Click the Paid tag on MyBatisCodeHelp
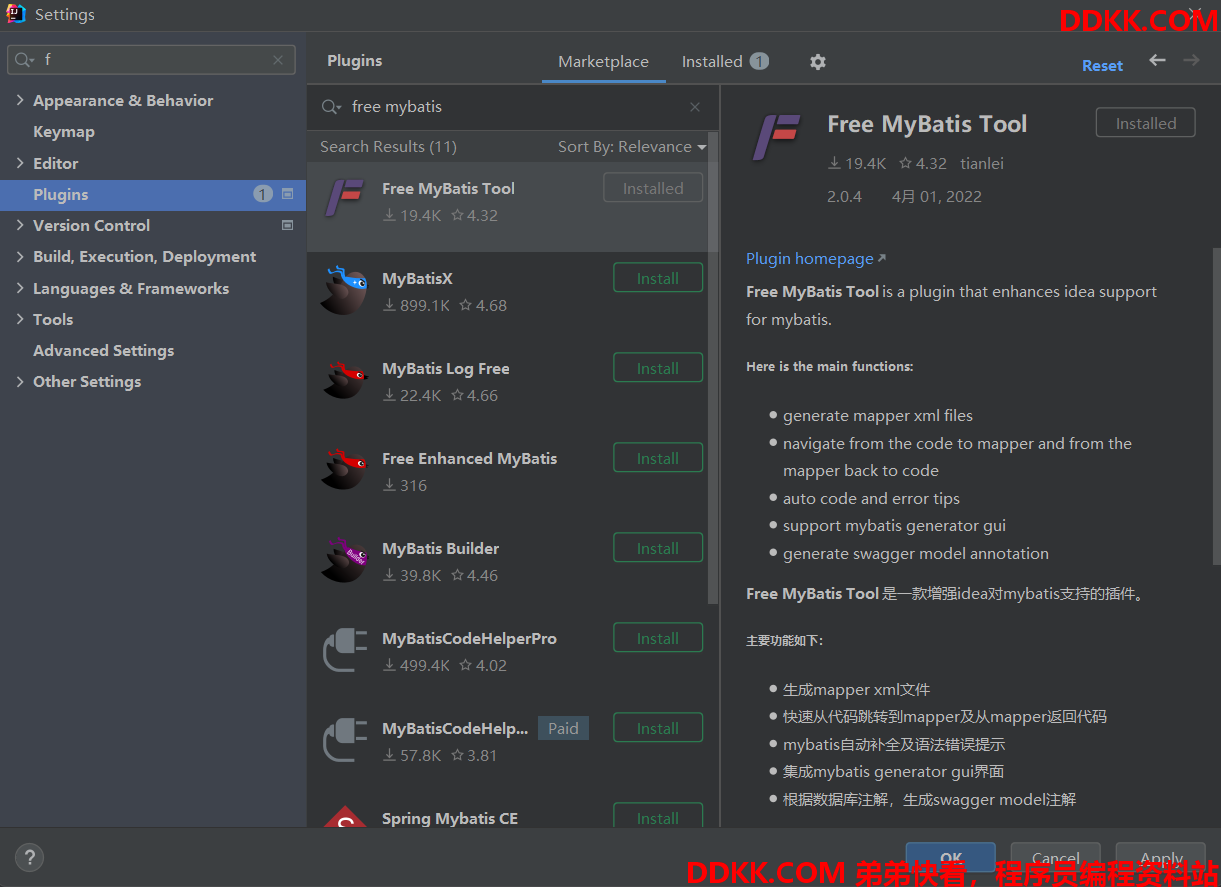This screenshot has height=887, width=1221. point(563,728)
